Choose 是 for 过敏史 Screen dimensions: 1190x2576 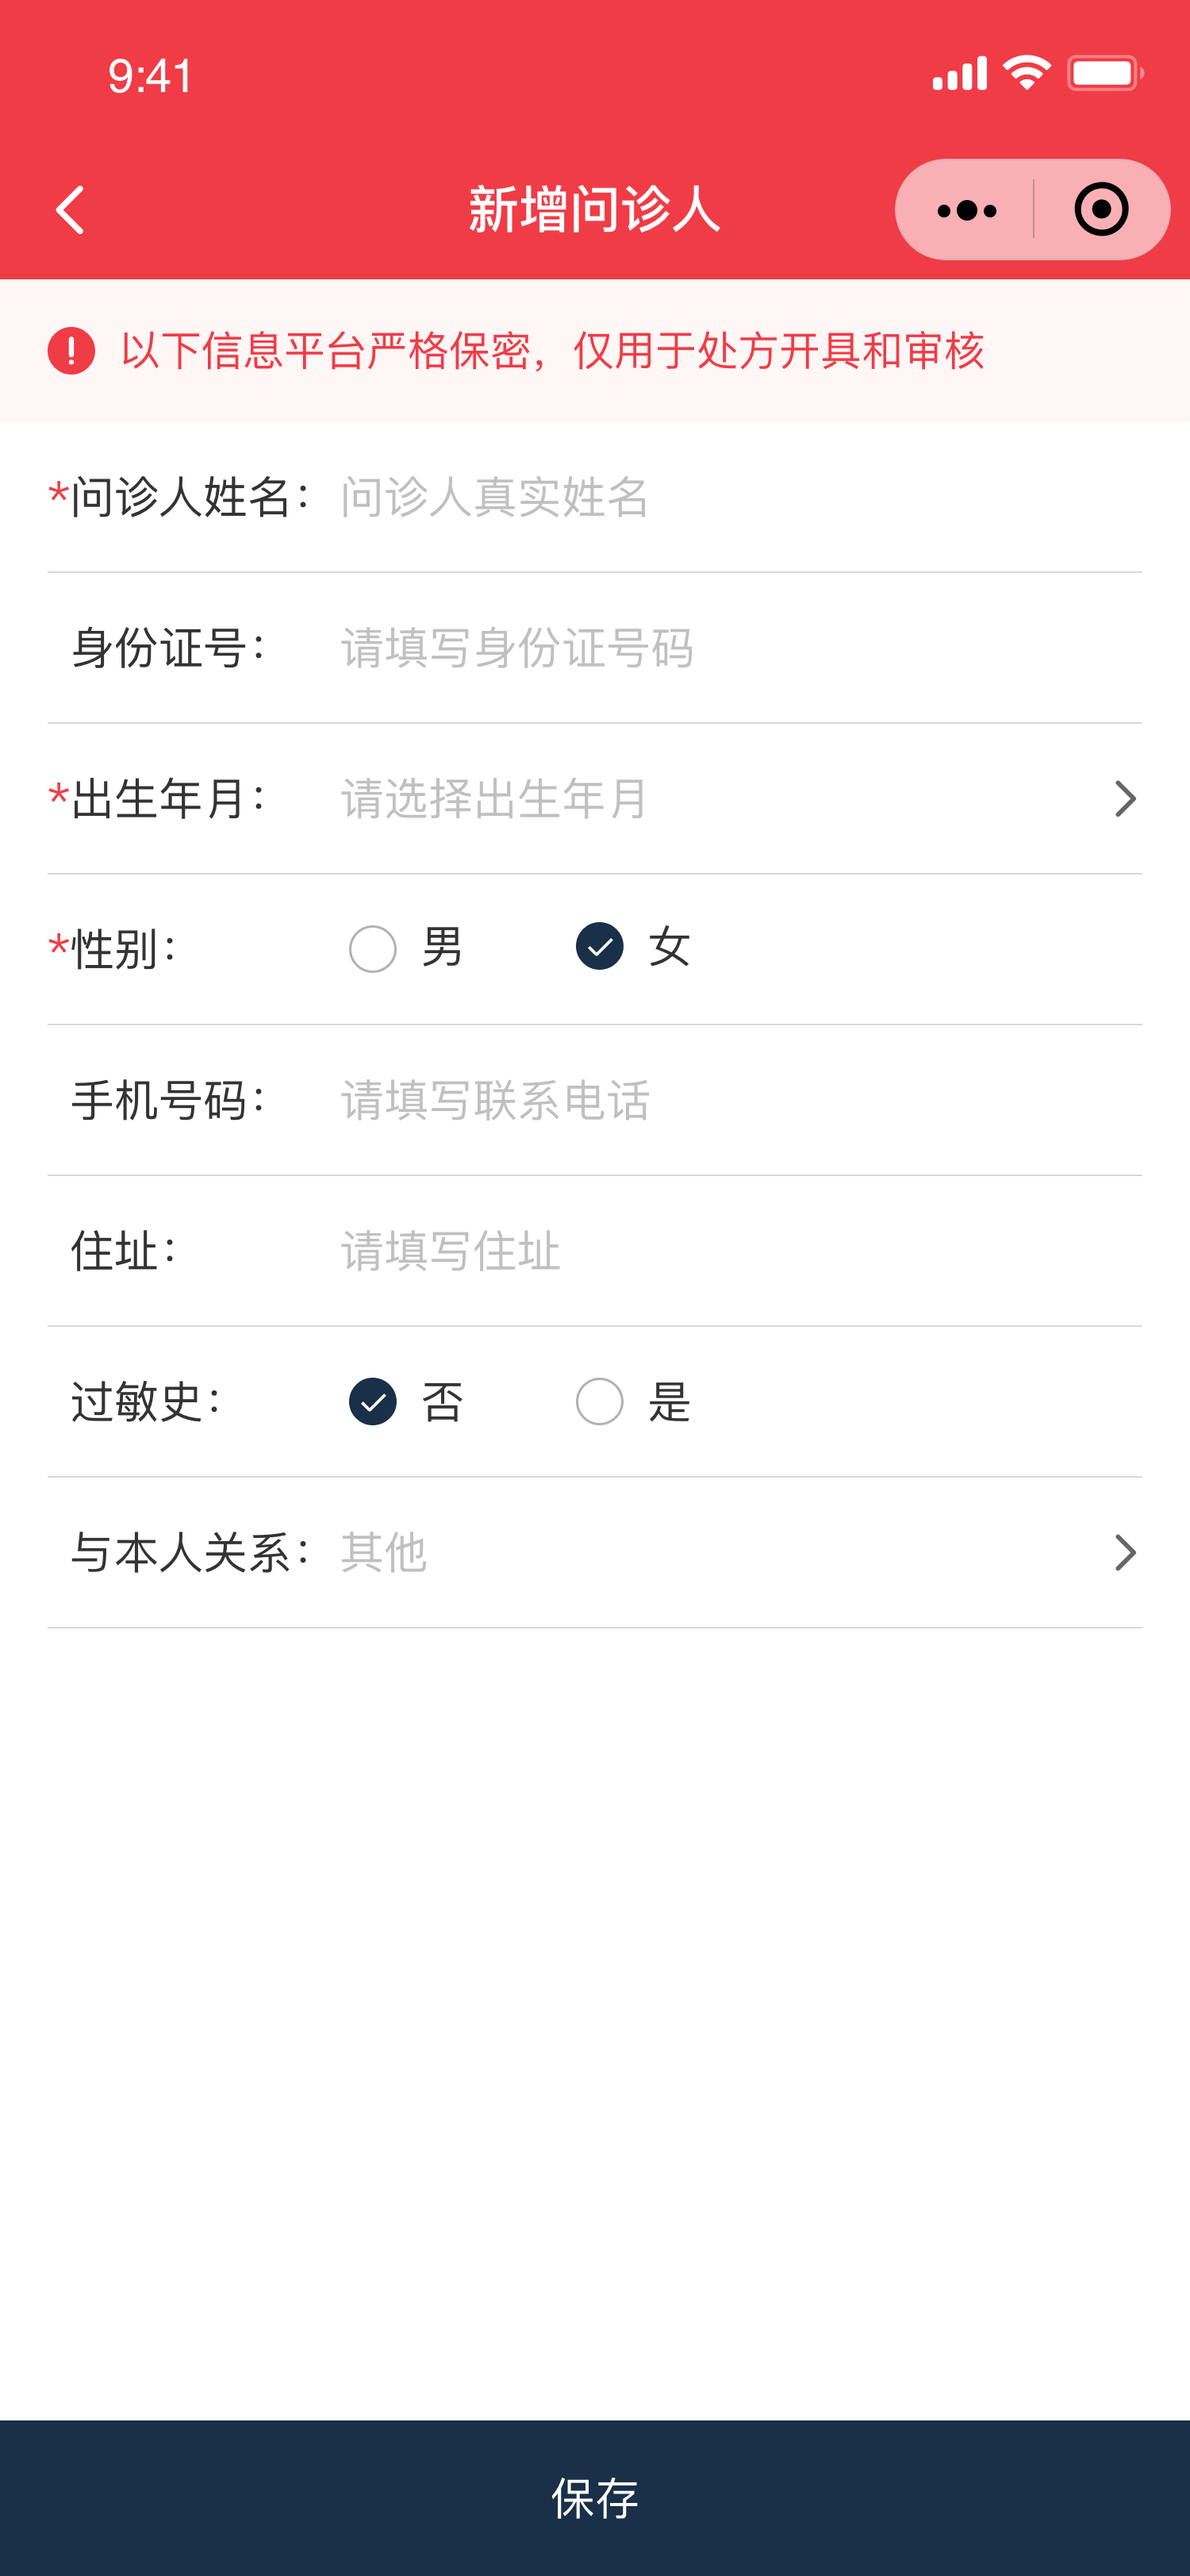600,1402
